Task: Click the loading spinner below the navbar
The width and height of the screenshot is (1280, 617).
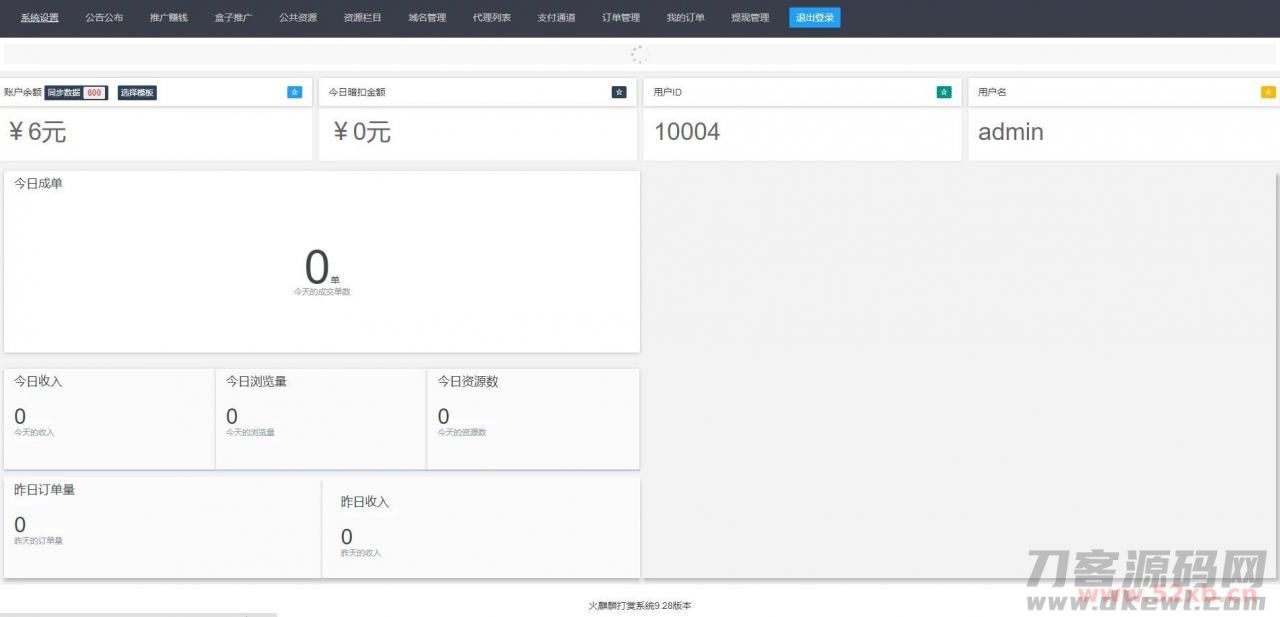Action: (x=640, y=55)
